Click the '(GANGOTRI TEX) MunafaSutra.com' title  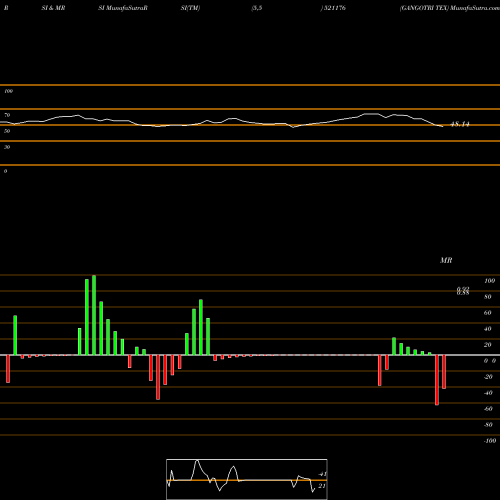pos(450,8)
